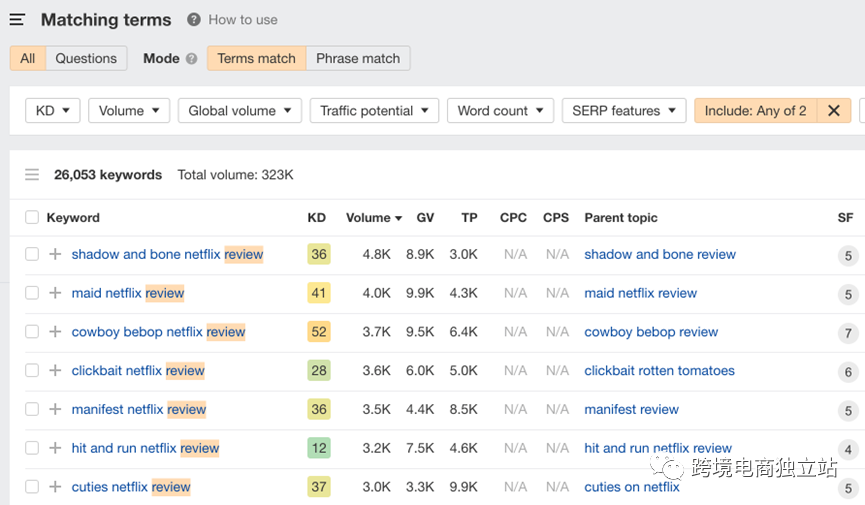Open the Traffic potential filter dropdown

tap(375, 110)
